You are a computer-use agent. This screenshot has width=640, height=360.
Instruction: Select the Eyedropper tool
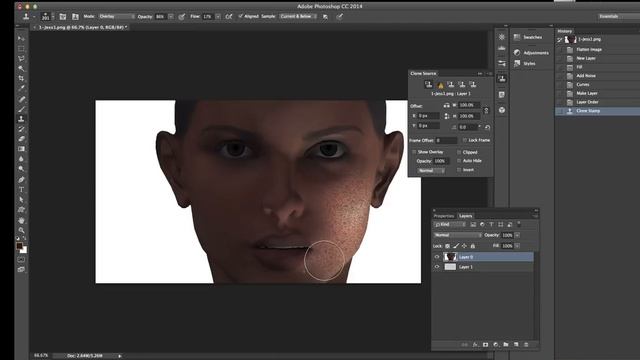coord(21,89)
